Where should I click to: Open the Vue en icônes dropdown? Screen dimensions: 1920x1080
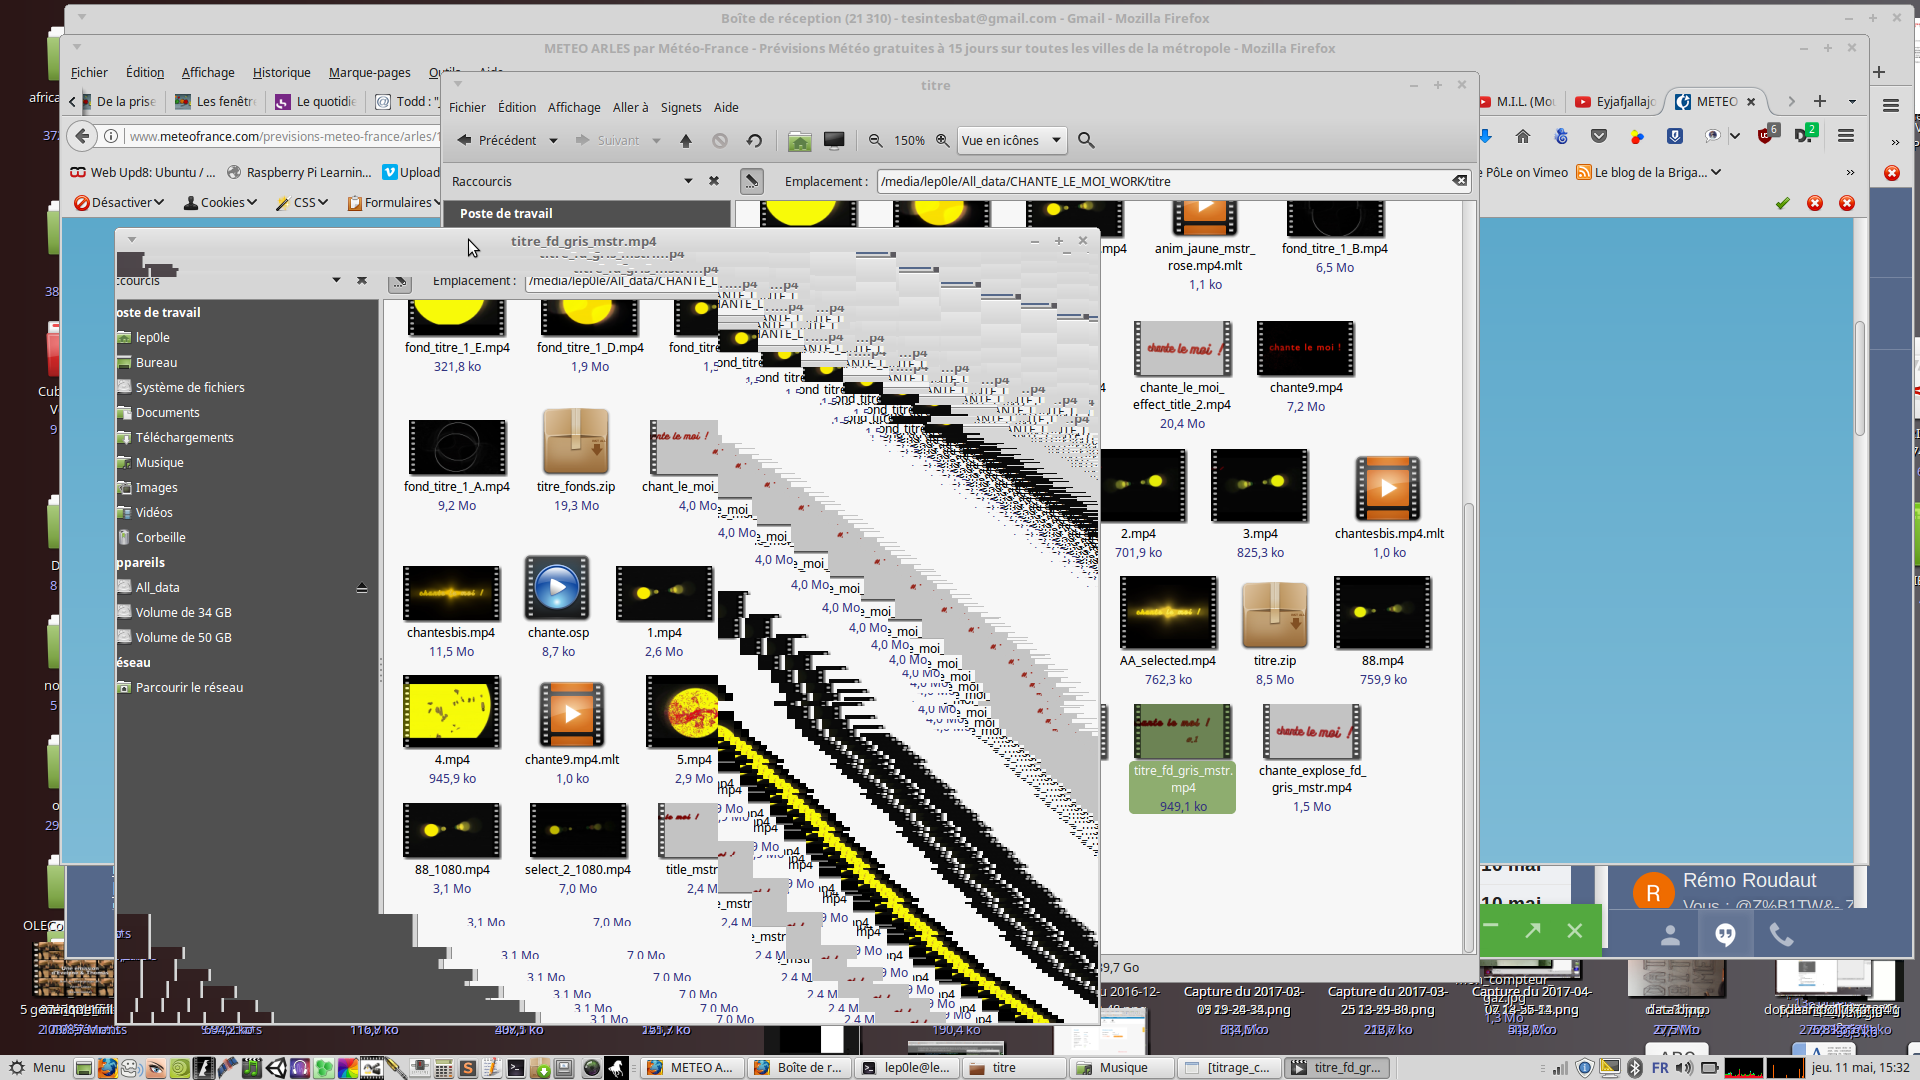(1011, 141)
